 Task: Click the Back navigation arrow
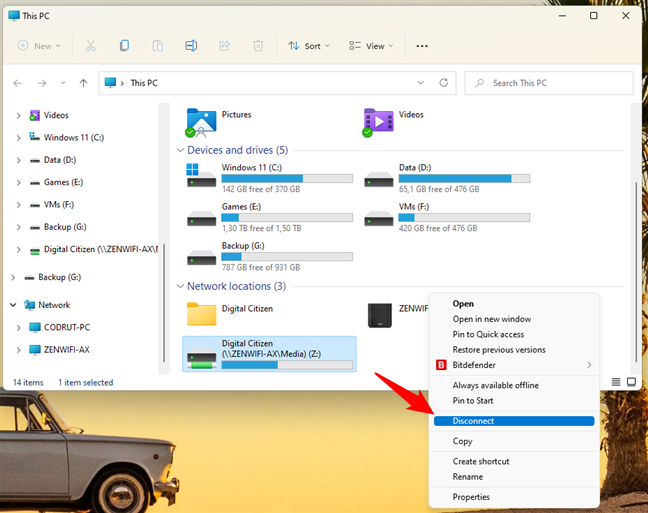(17, 83)
